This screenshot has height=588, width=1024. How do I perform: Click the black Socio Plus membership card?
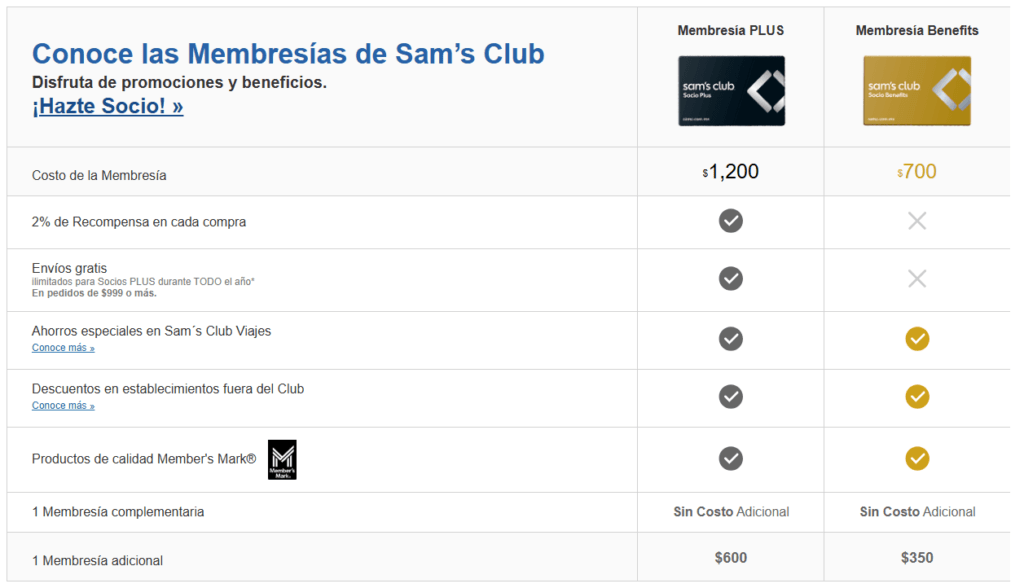731,91
